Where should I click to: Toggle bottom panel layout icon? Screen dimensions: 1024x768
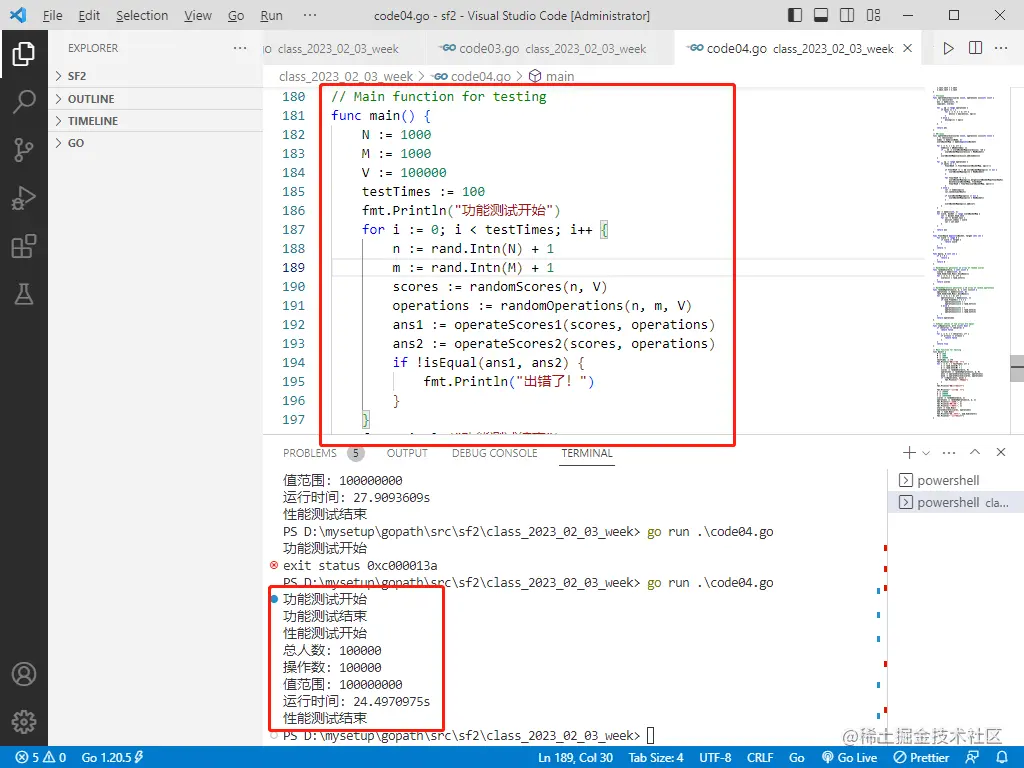tap(821, 15)
